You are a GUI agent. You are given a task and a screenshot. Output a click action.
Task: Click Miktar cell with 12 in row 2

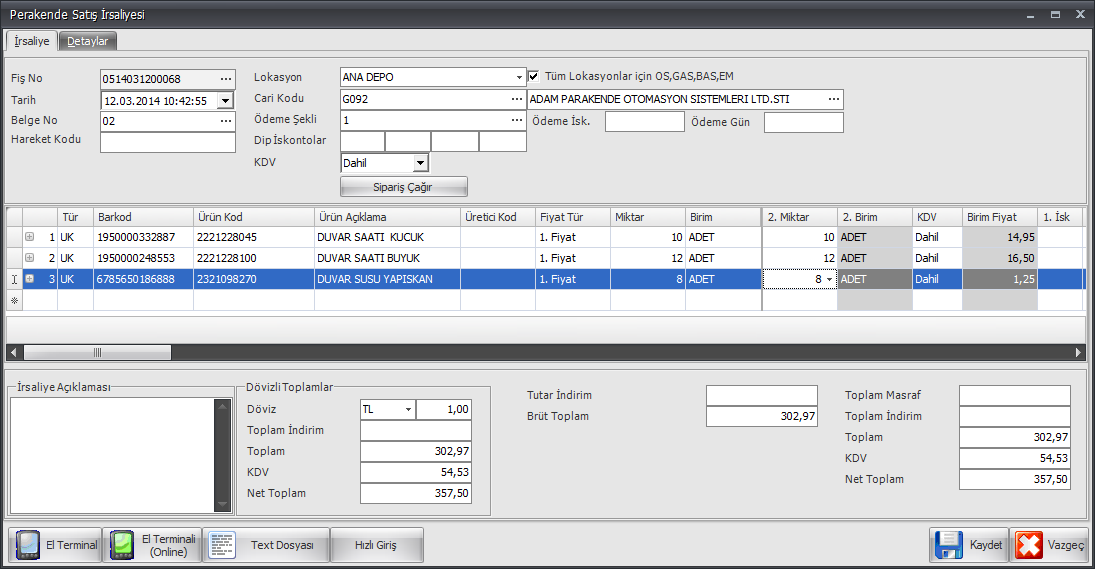pyautogui.click(x=647, y=258)
